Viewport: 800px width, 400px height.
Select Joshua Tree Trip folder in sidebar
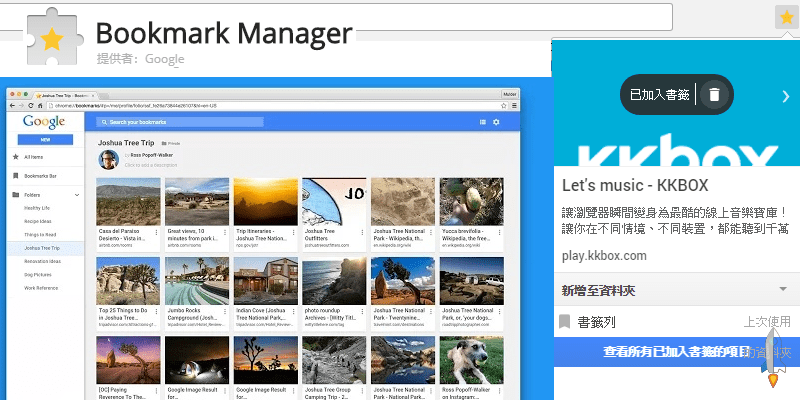click(42, 247)
